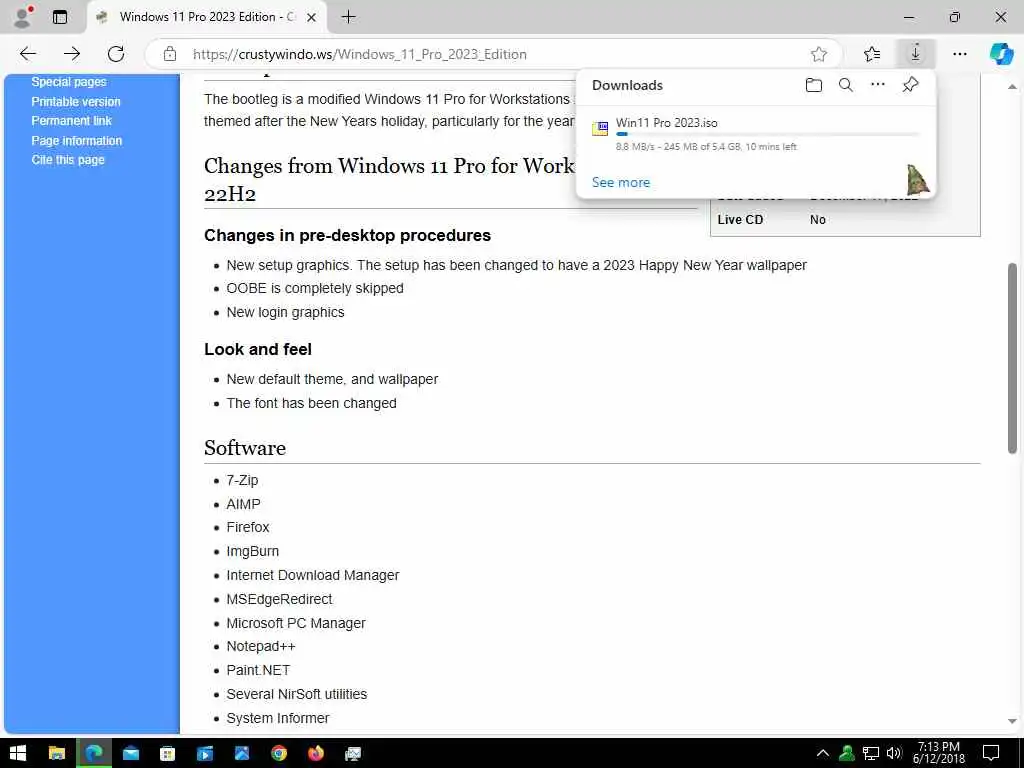Open the Copilot sidebar icon

click(x=1001, y=54)
